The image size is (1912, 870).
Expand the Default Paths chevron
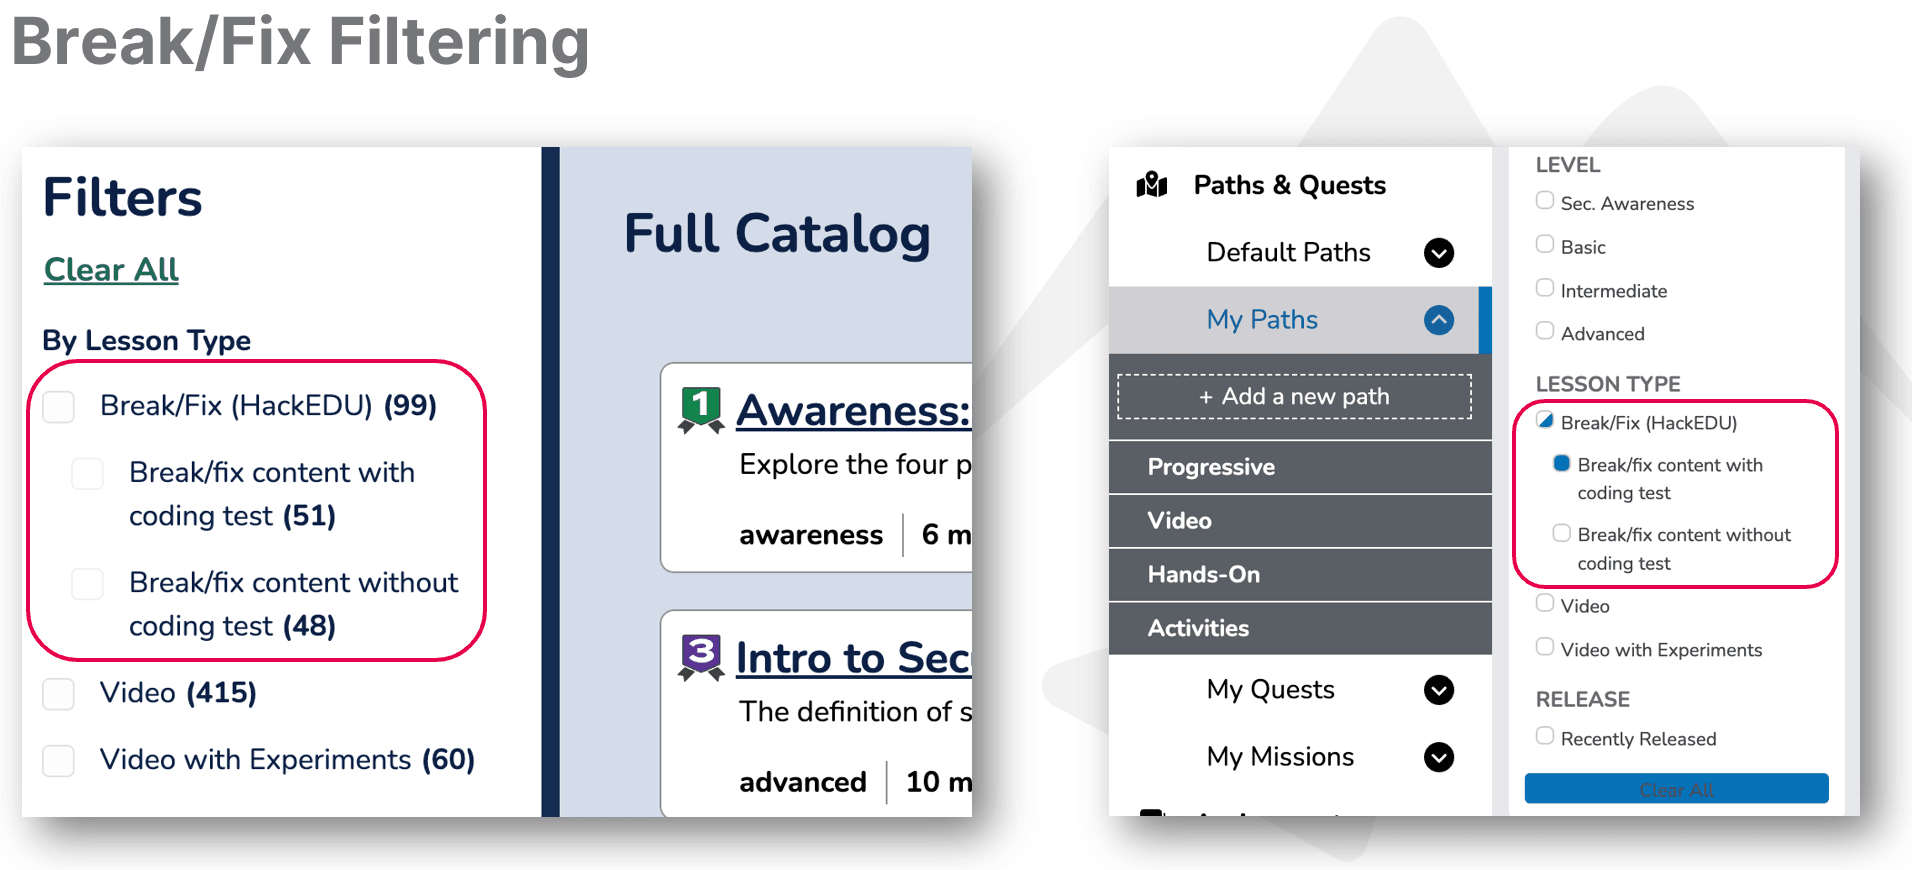tap(1438, 253)
